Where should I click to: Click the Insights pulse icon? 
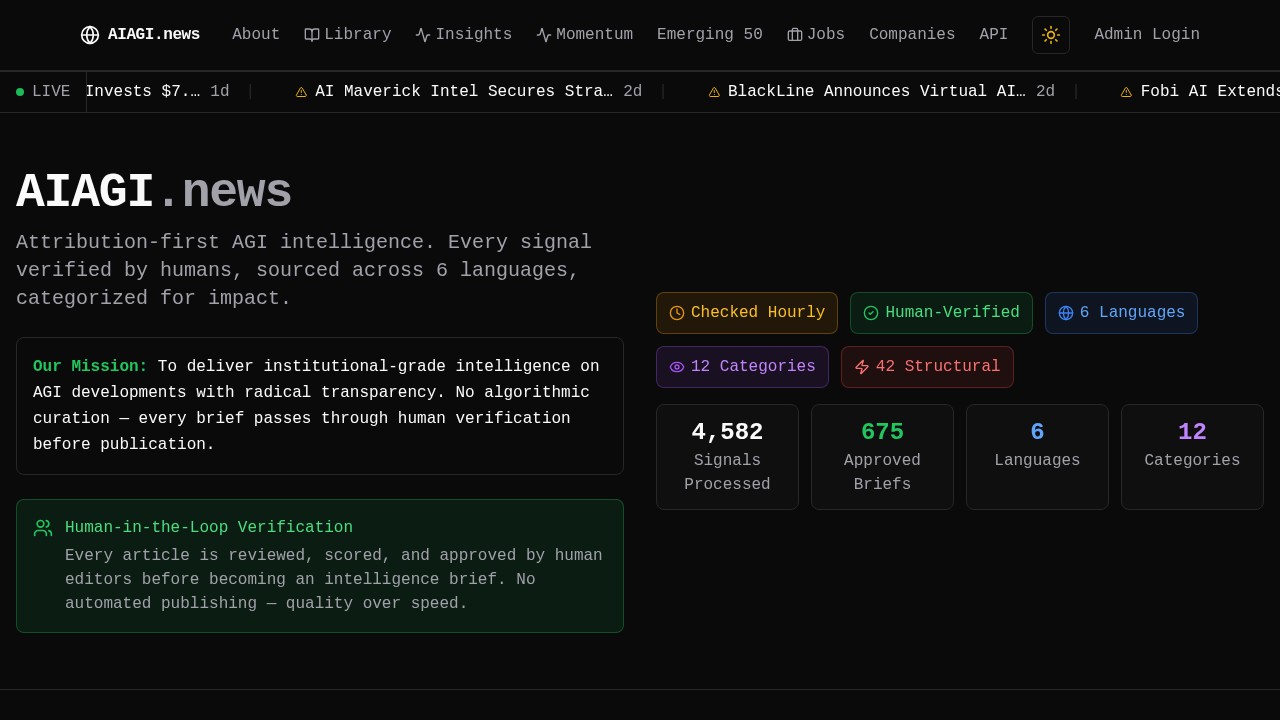[423, 35]
